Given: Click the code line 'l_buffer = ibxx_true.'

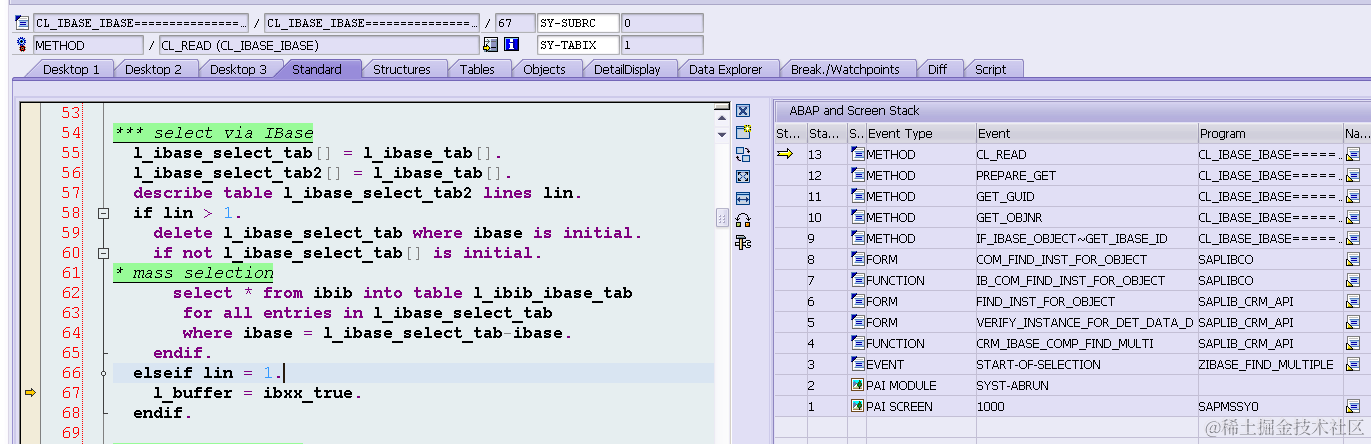Looking at the screenshot, I should pos(257,393).
